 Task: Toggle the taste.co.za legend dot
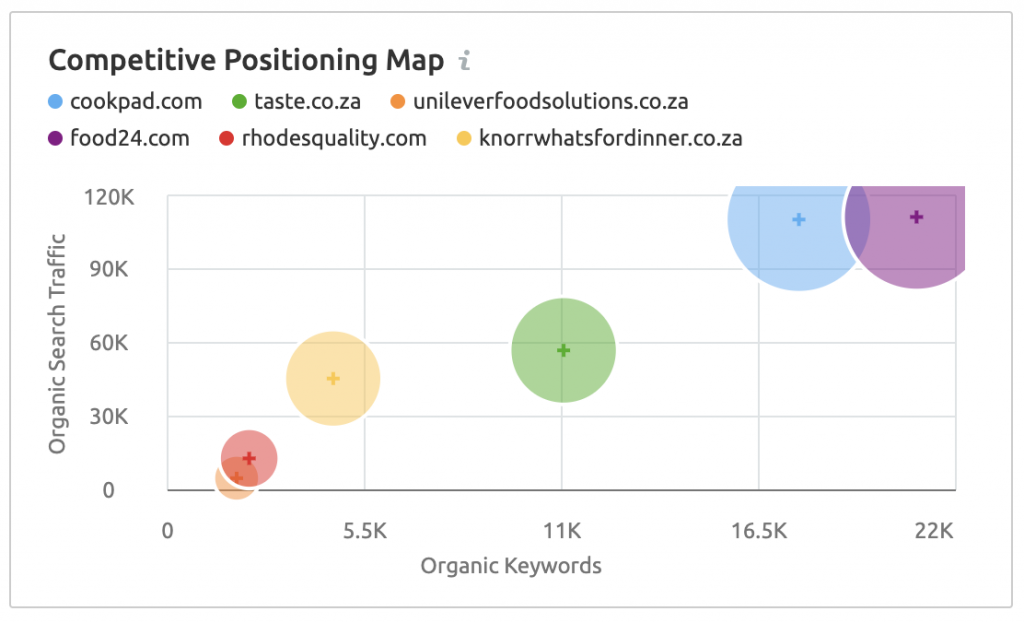click(x=238, y=101)
